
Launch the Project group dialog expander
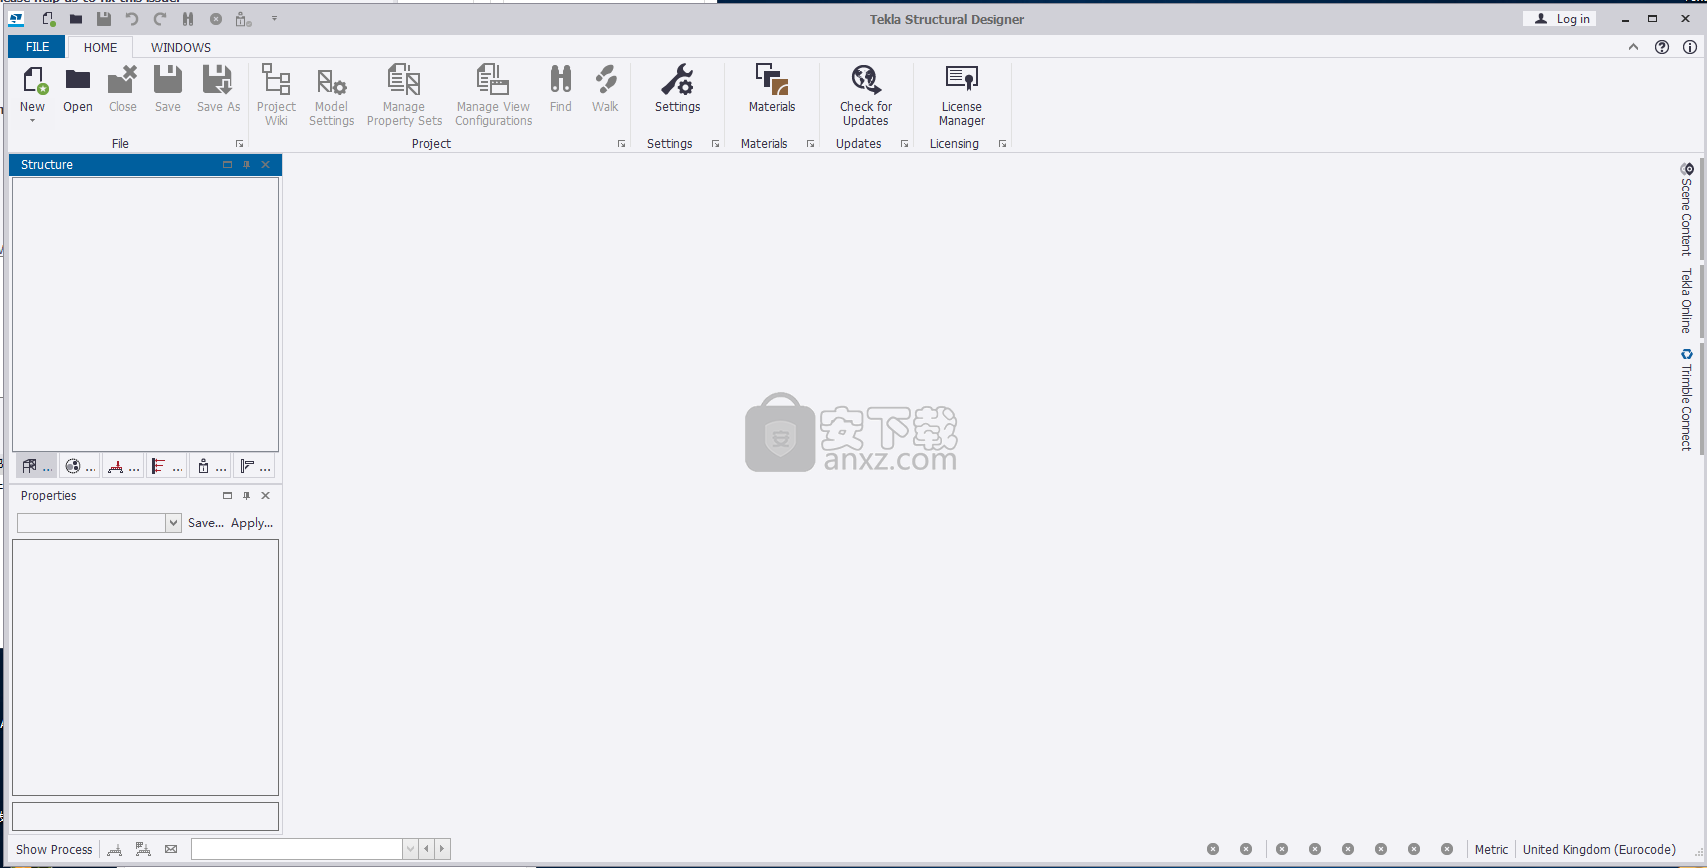(x=621, y=144)
